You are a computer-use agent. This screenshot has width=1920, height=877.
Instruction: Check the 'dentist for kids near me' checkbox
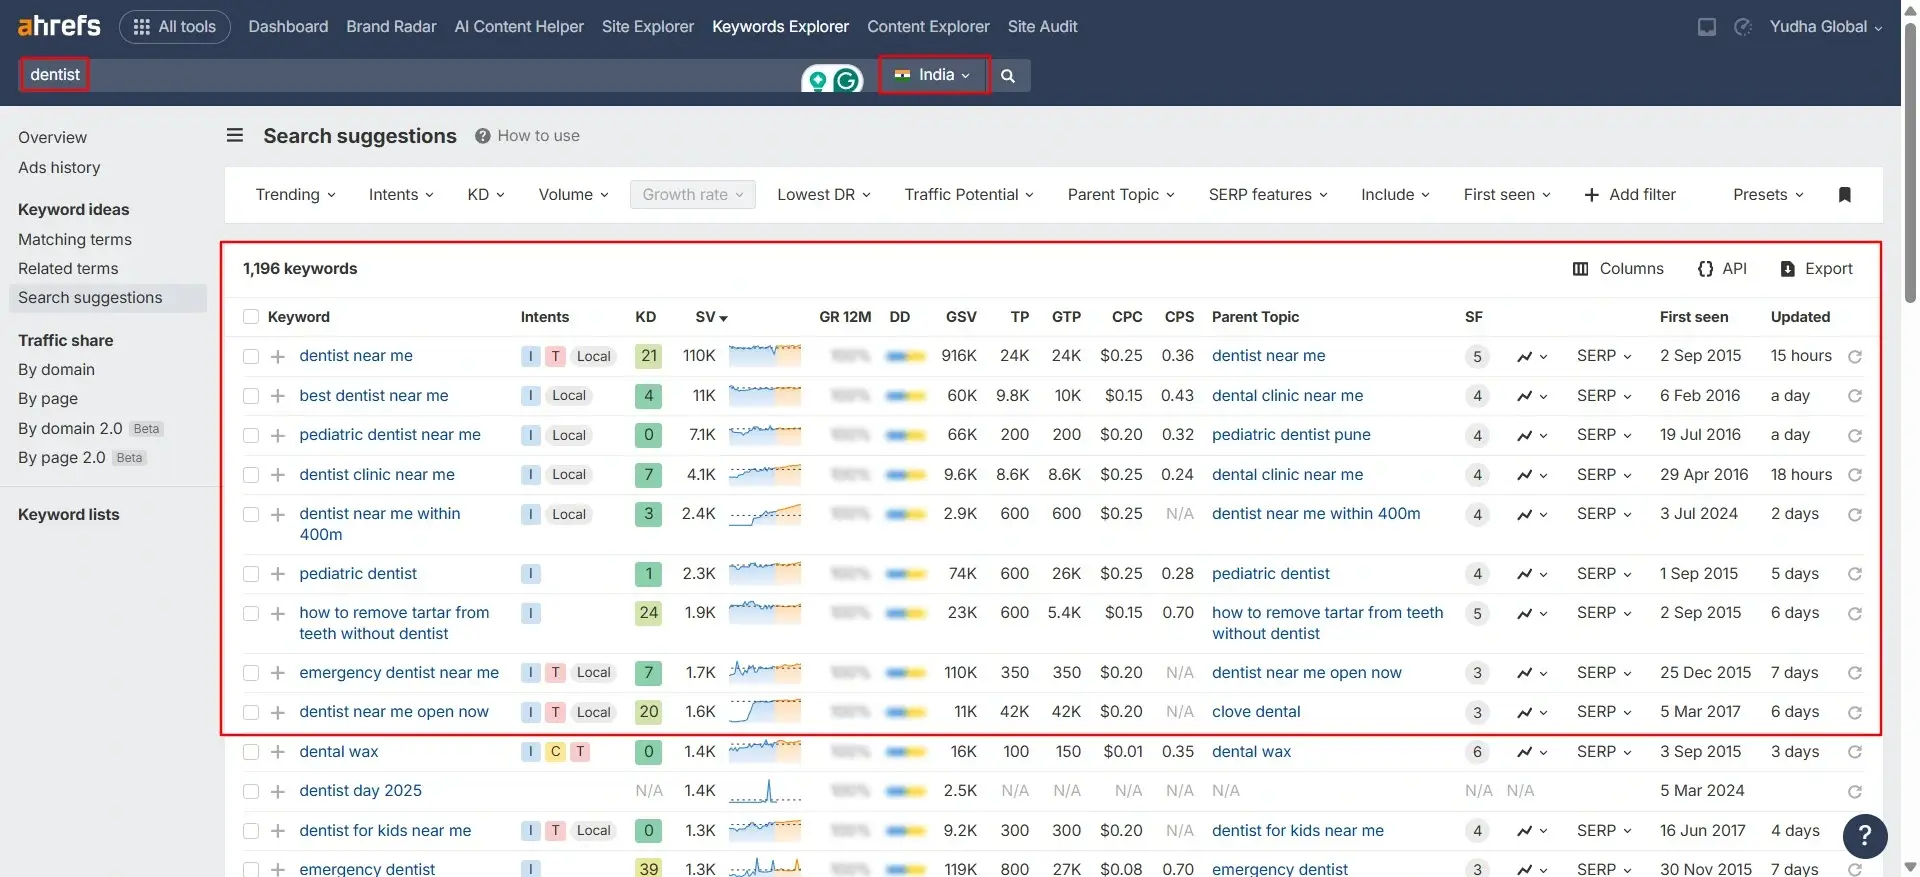coord(251,831)
